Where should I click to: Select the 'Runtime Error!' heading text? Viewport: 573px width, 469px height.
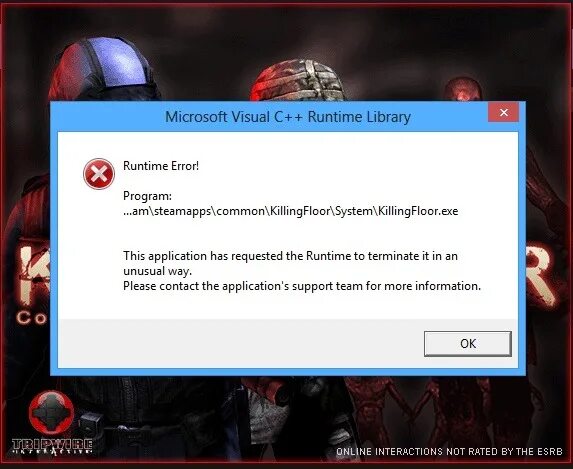click(161, 166)
